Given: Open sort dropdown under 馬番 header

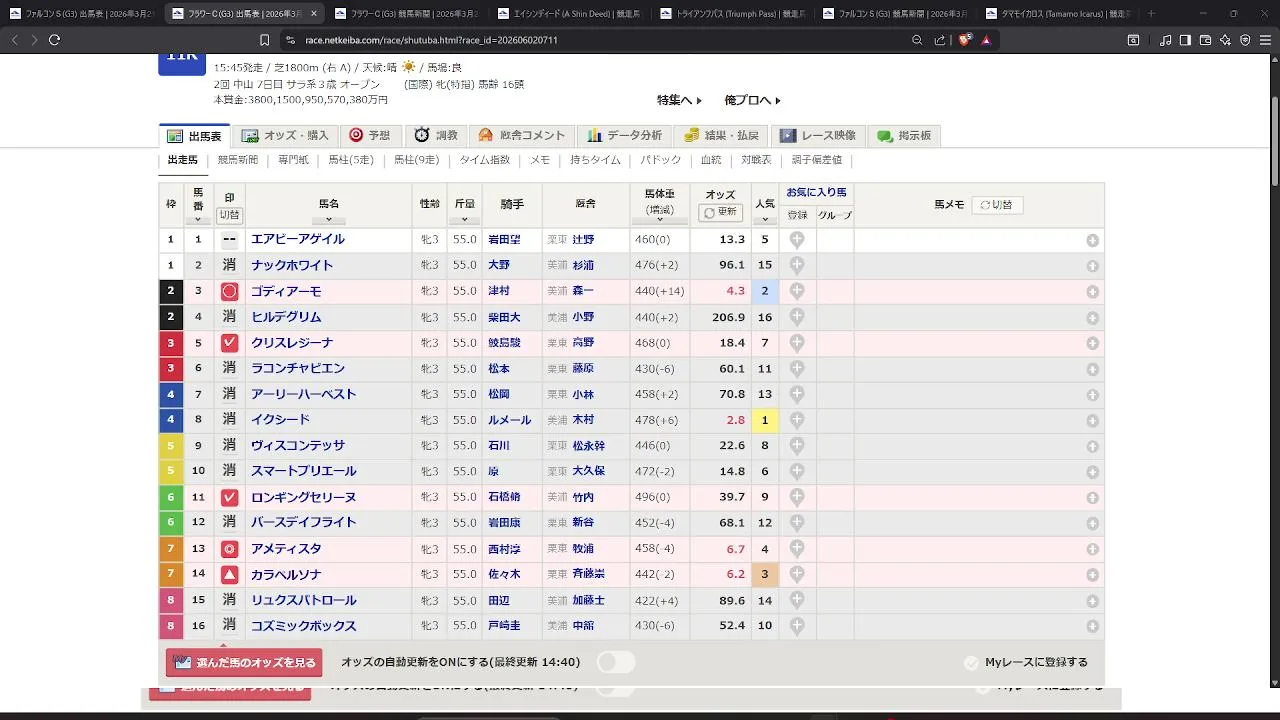Looking at the screenshot, I should click(x=198, y=220).
